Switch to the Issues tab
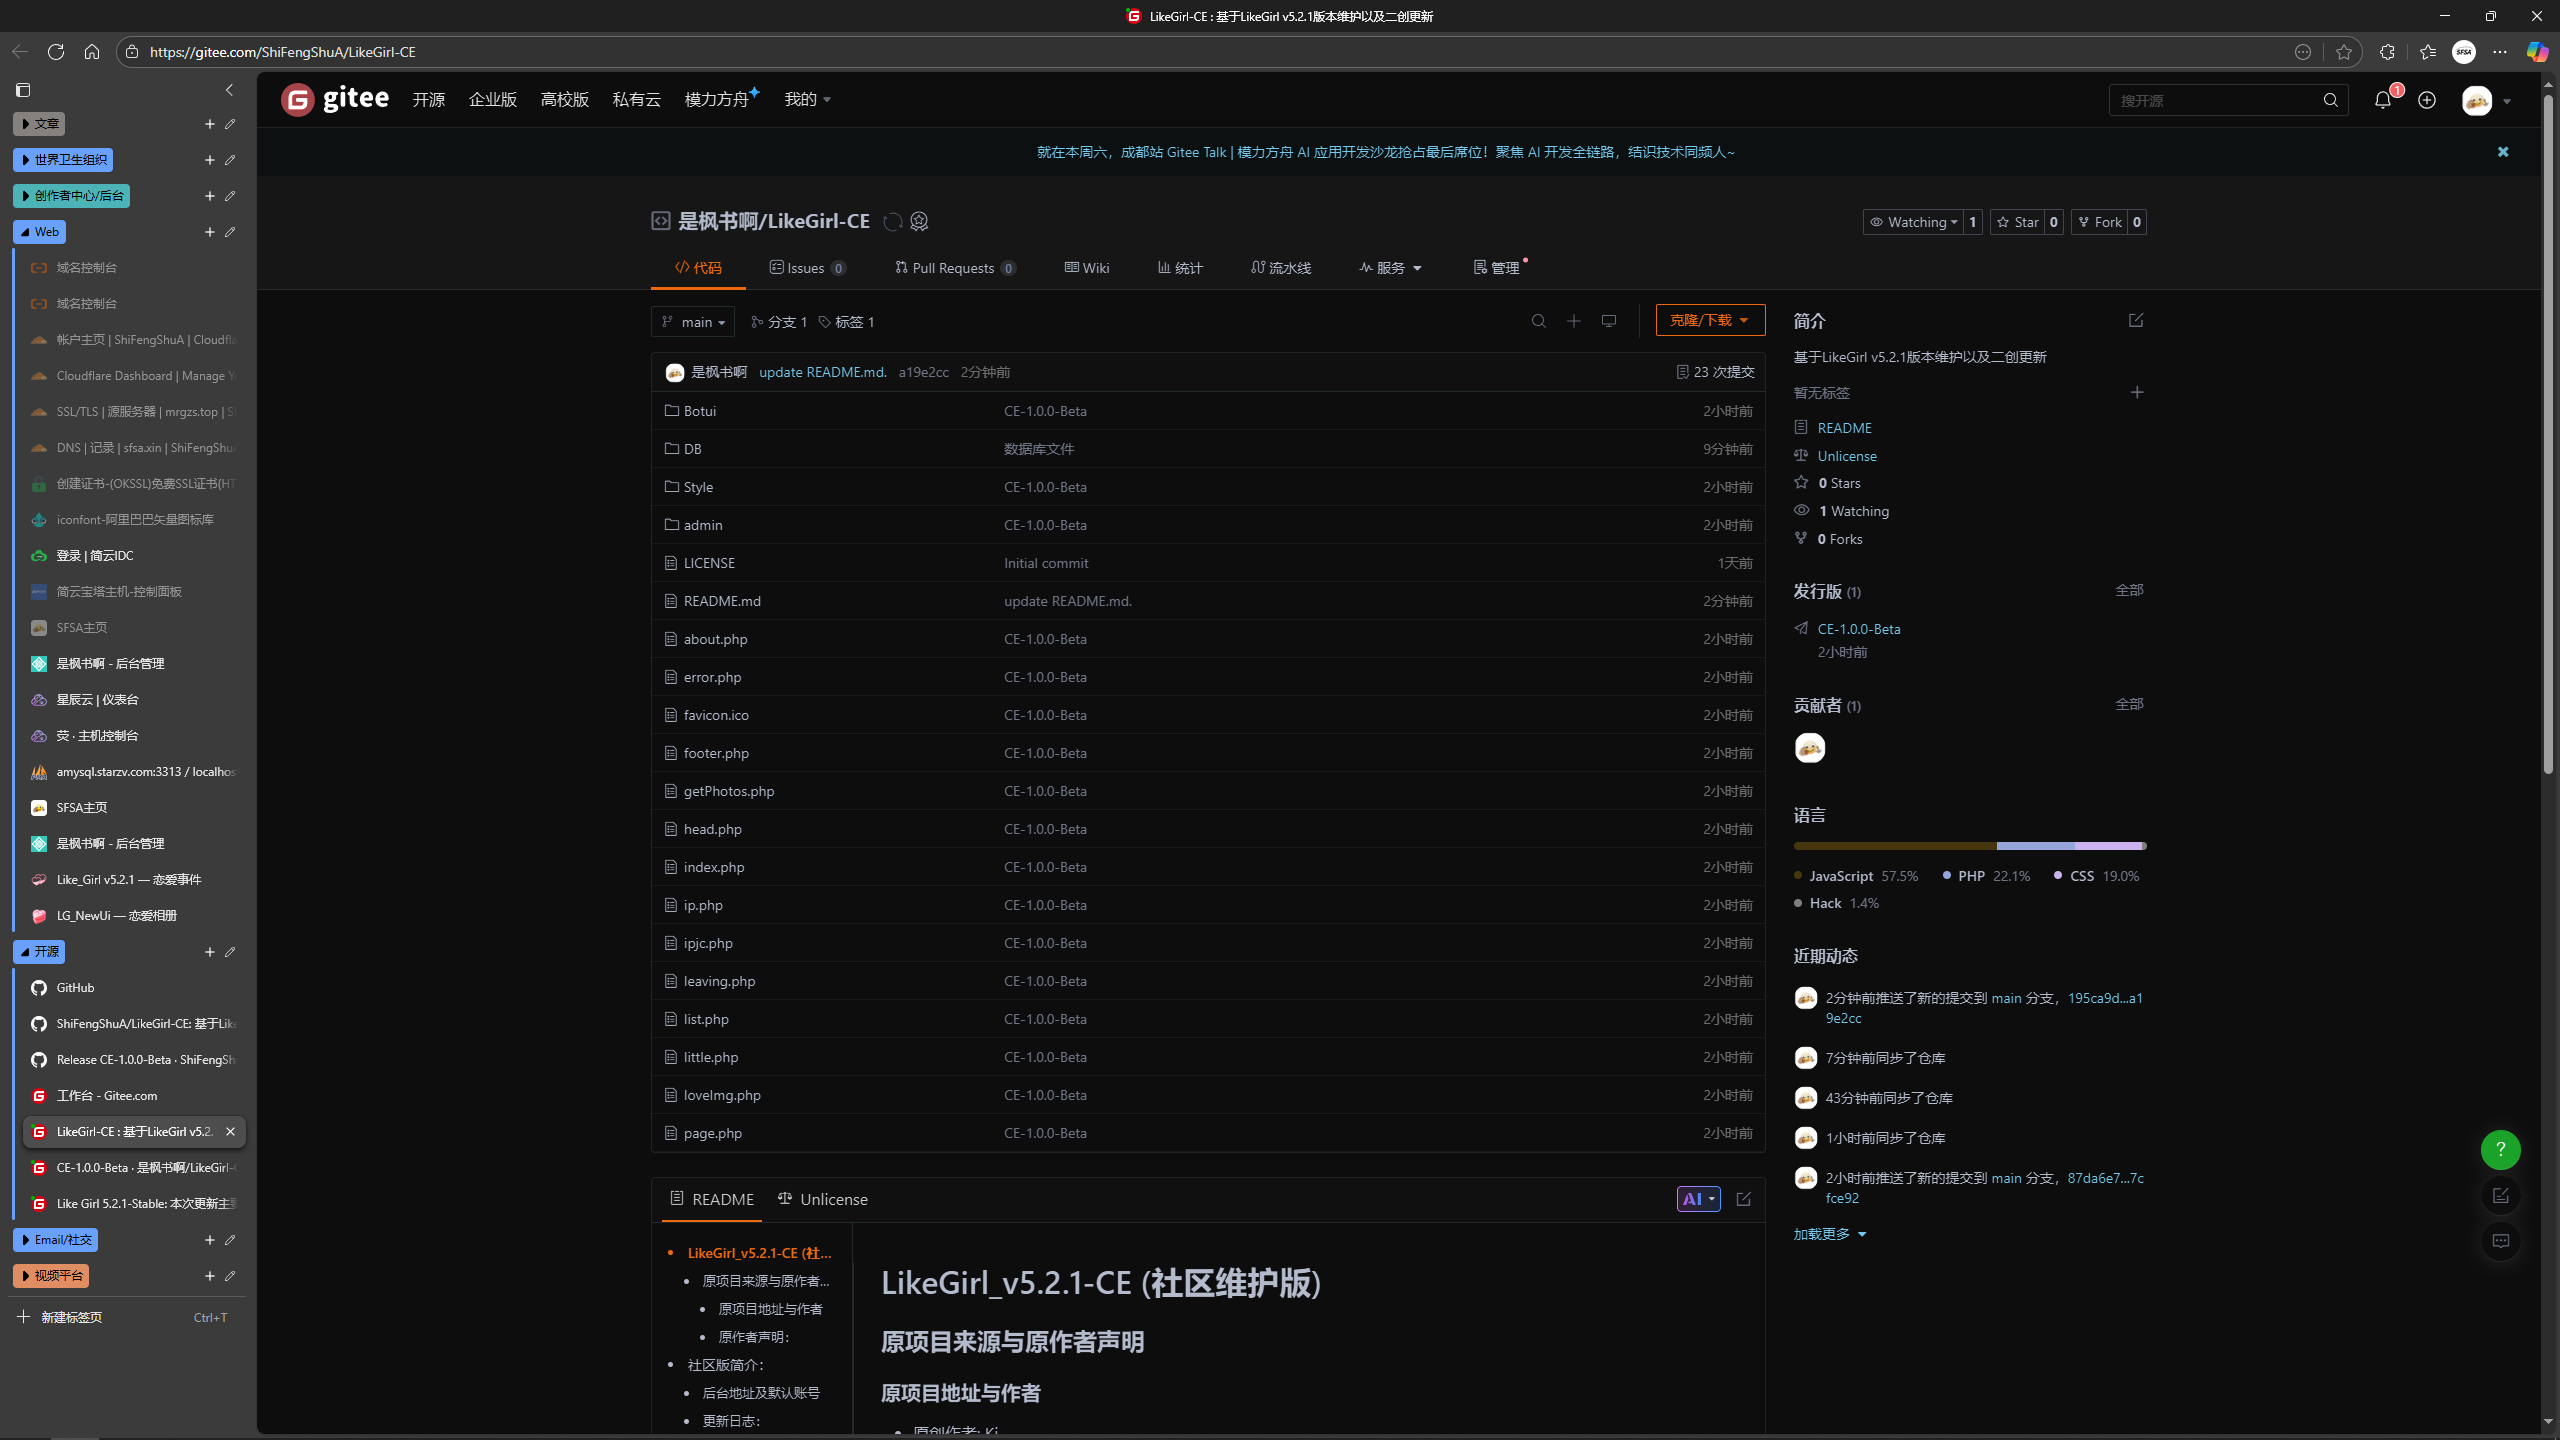The height and width of the screenshot is (1440, 2560). 806,268
